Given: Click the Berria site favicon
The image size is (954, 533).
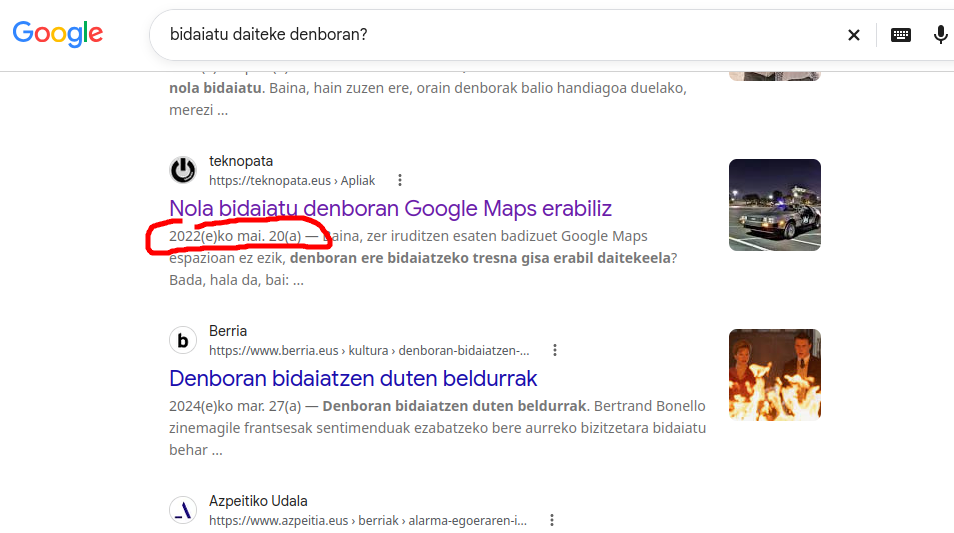Looking at the screenshot, I should pos(183,340).
